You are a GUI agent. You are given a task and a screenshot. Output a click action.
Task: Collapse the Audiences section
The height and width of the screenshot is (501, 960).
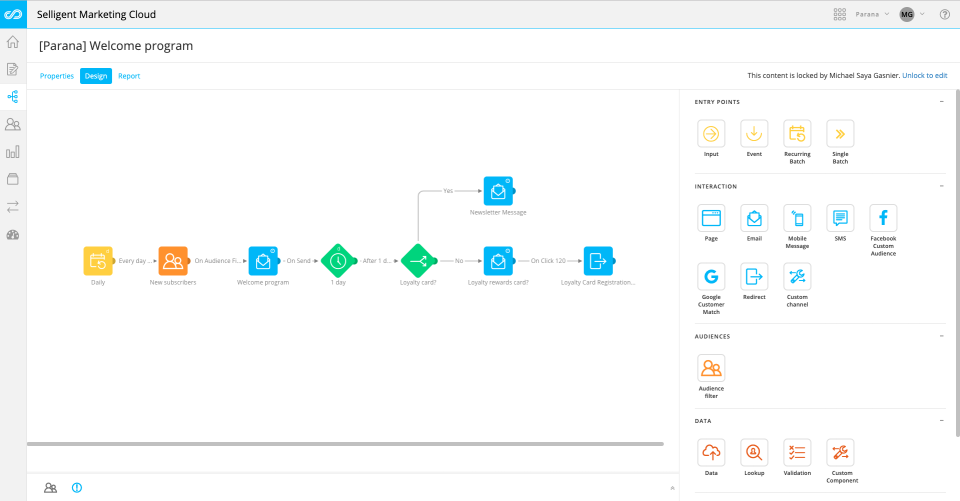pos(942,336)
